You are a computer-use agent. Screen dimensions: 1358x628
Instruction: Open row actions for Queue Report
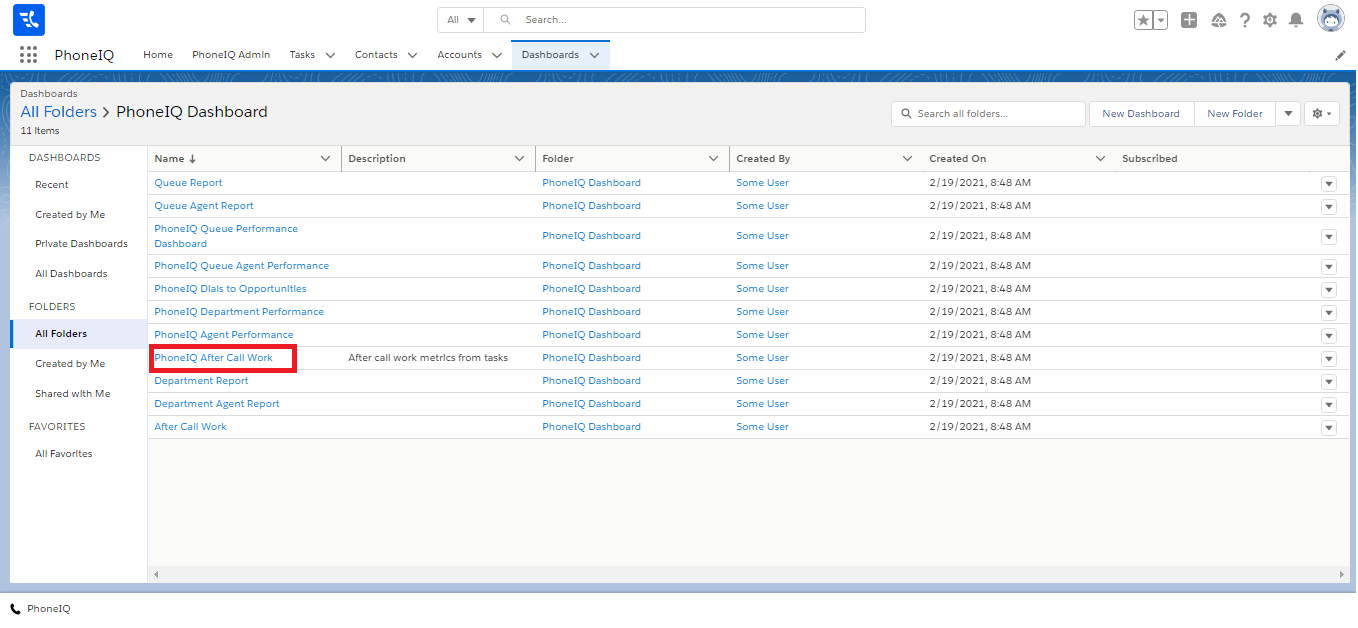[x=1328, y=184]
